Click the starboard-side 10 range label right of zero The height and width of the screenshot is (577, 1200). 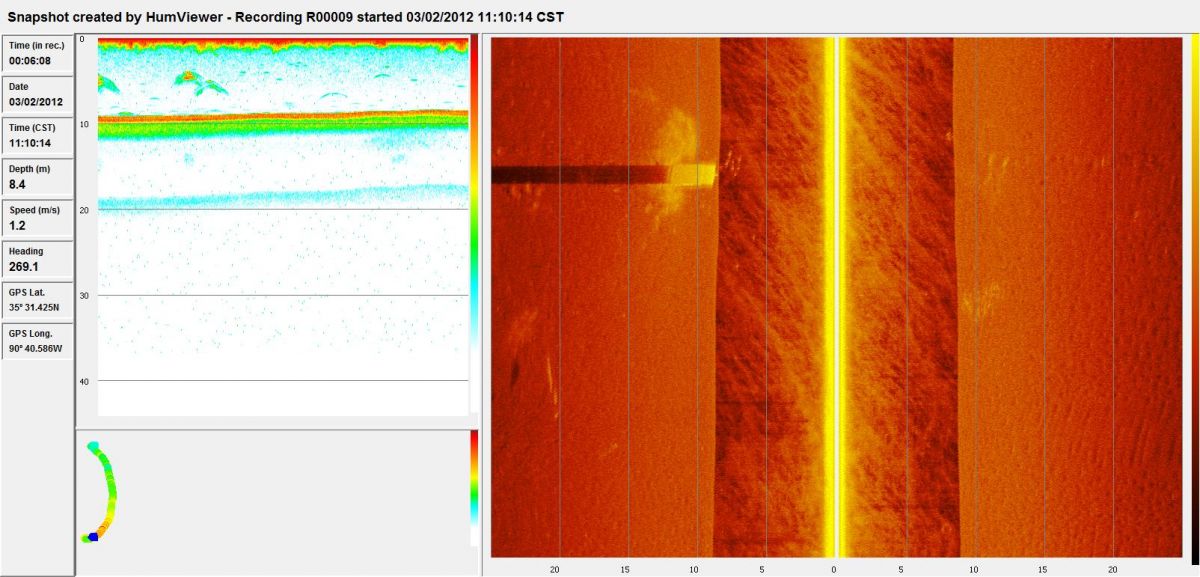(x=973, y=569)
